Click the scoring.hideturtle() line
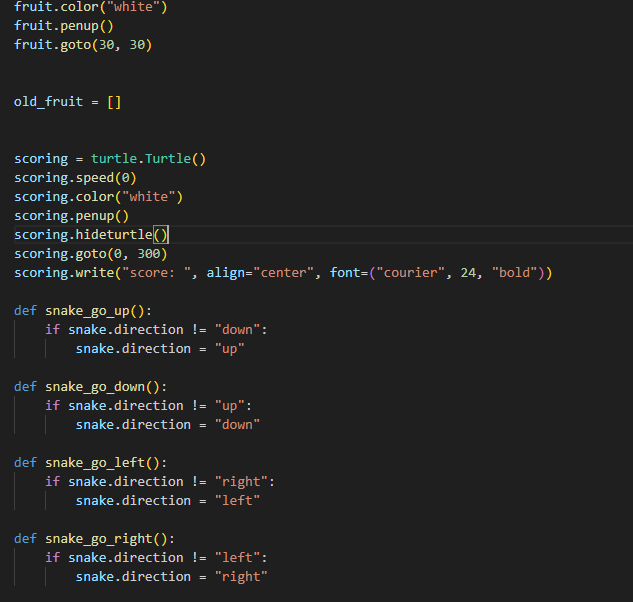The width and height of the screenshot is (633, 602). click(x=90, y=235)
